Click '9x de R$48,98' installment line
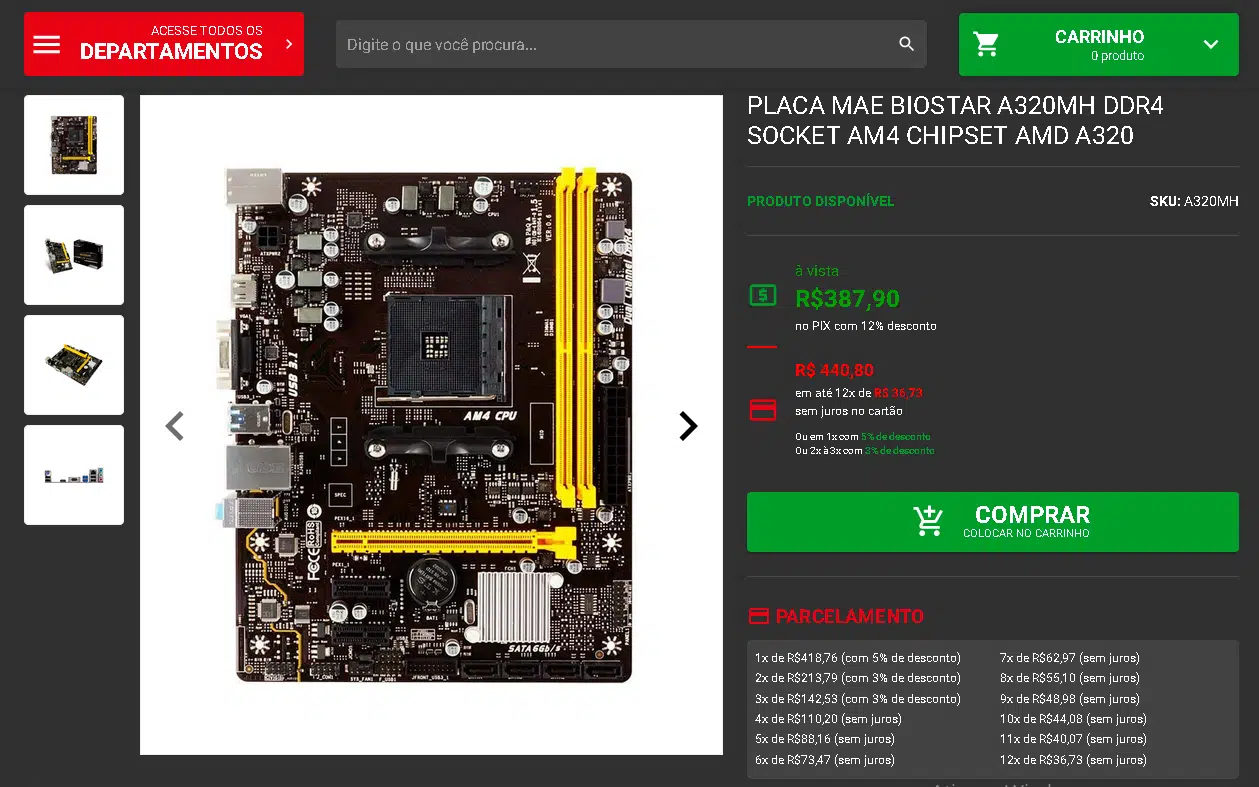1259x787 pixels. 1070,699
